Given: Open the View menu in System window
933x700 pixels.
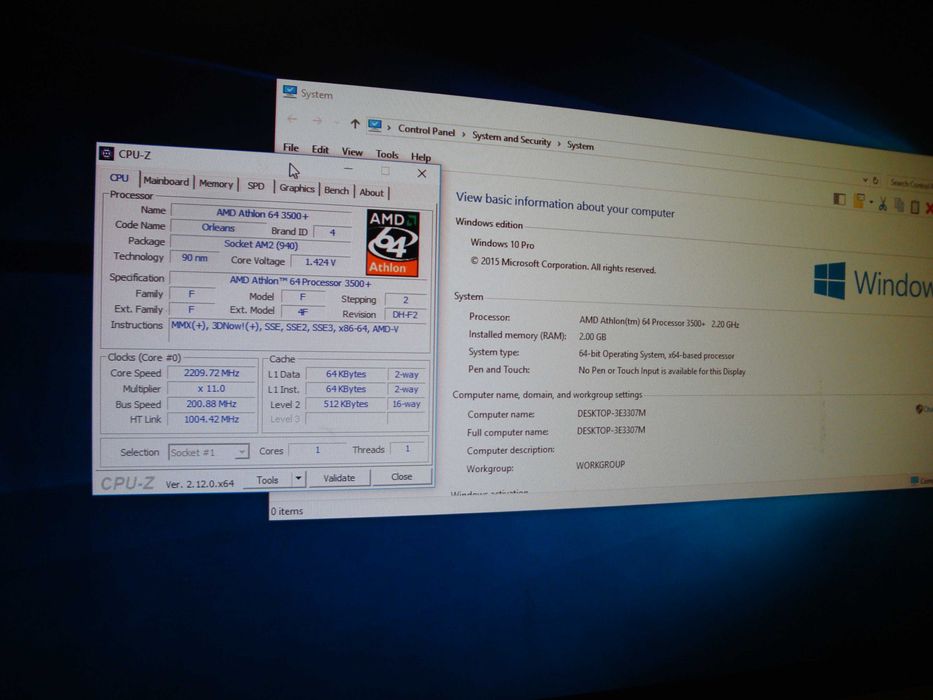Looking at the screenshot, I should pos(352,152).
